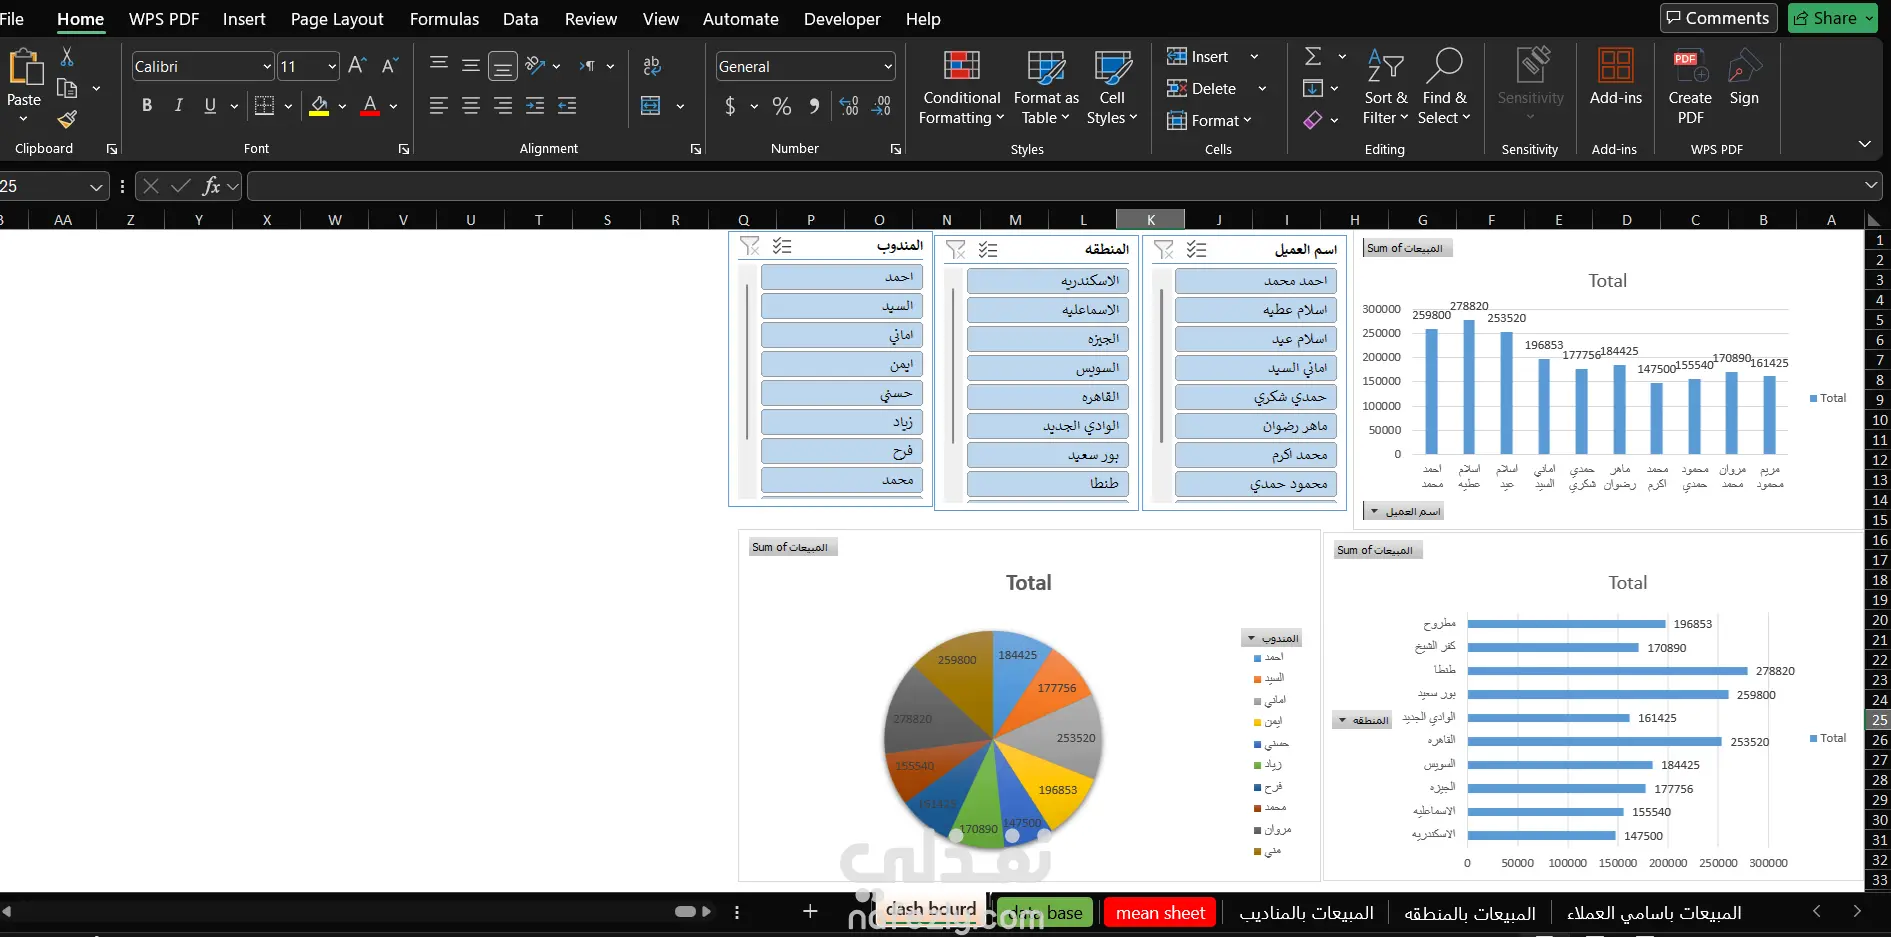This screenshot has width=1891, height=937.
Task: Select احمد محمد in customer slicer
Action: (x=1256, y=281)
